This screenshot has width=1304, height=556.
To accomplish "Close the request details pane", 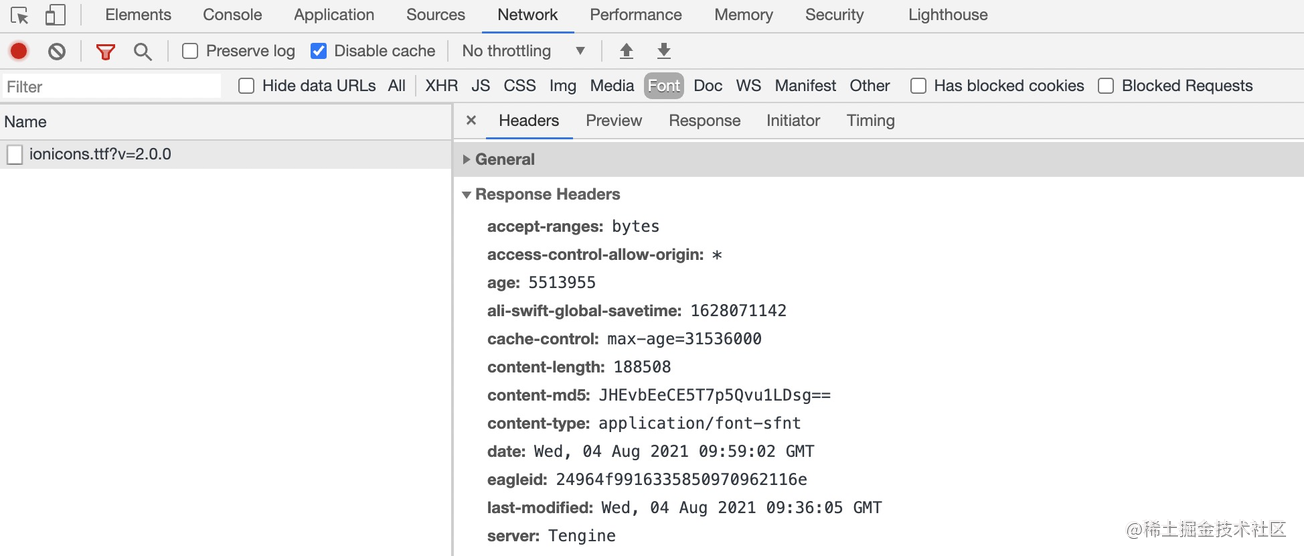I will pos(471,120).
